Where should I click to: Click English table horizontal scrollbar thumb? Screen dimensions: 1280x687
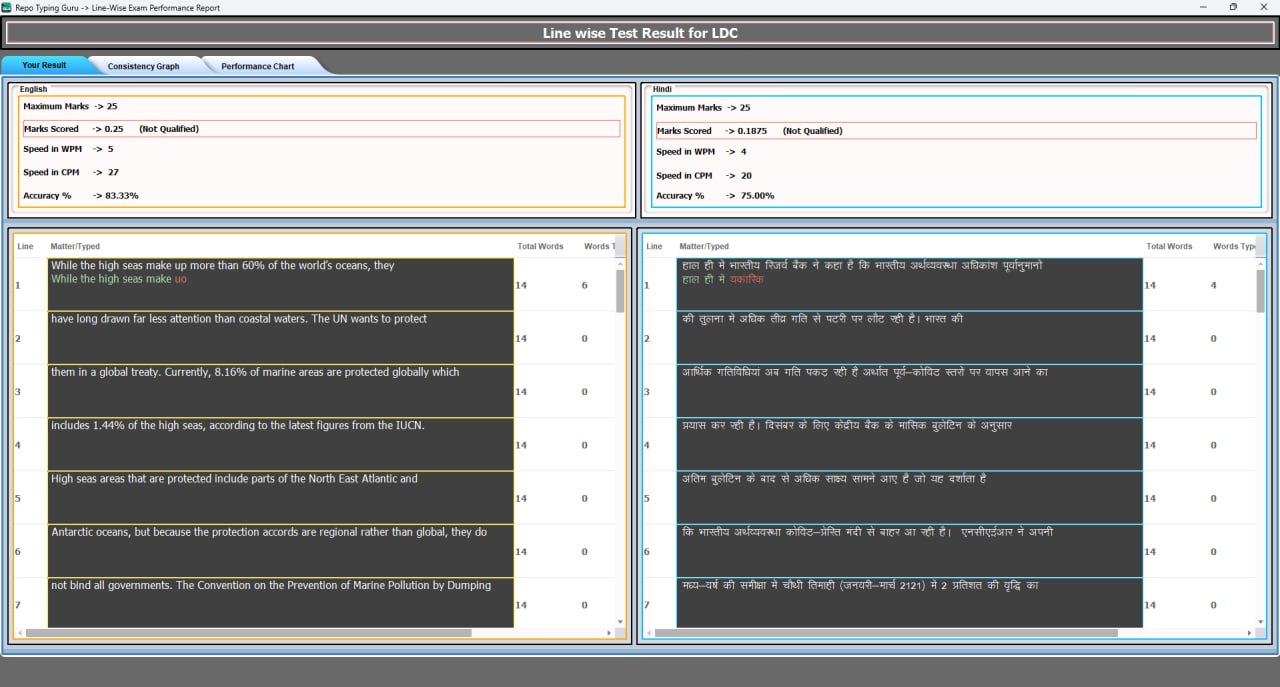pyautogui.click(x=248, y=633)
